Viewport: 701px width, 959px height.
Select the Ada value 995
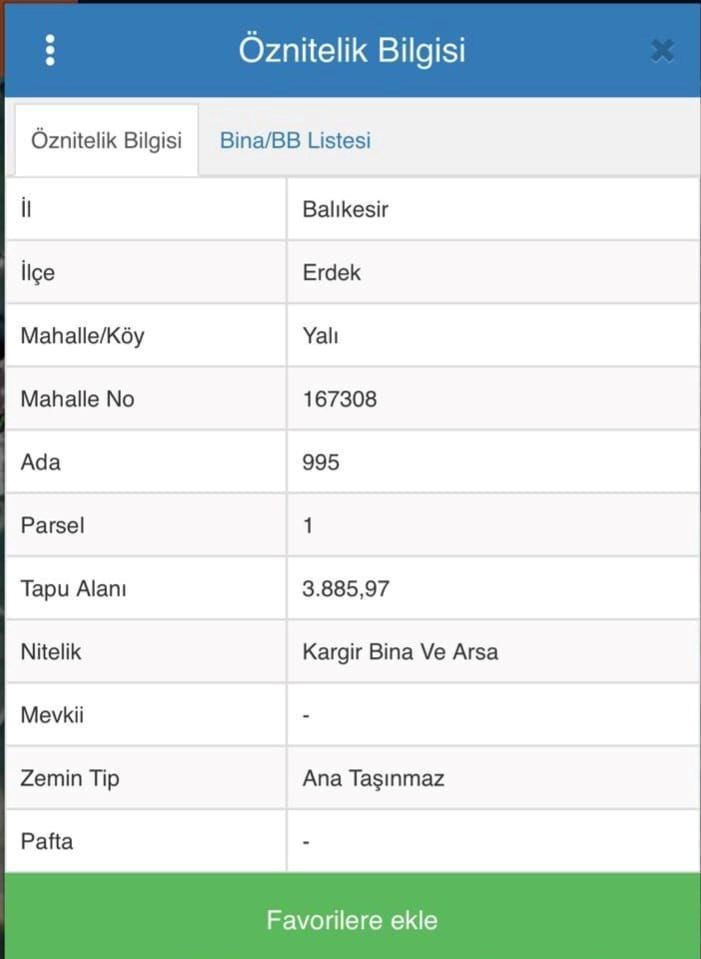(321, 462)
